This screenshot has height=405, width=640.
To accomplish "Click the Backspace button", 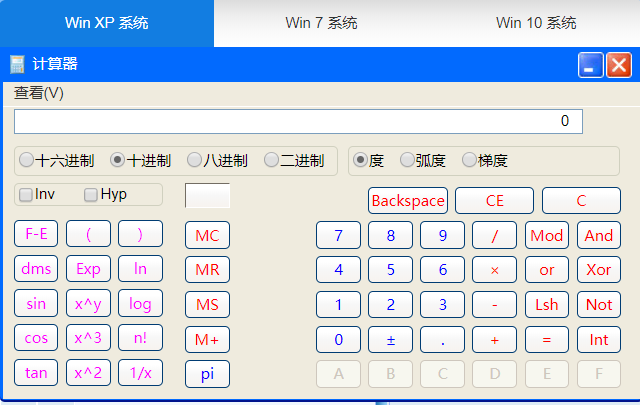I will point(408,200).
